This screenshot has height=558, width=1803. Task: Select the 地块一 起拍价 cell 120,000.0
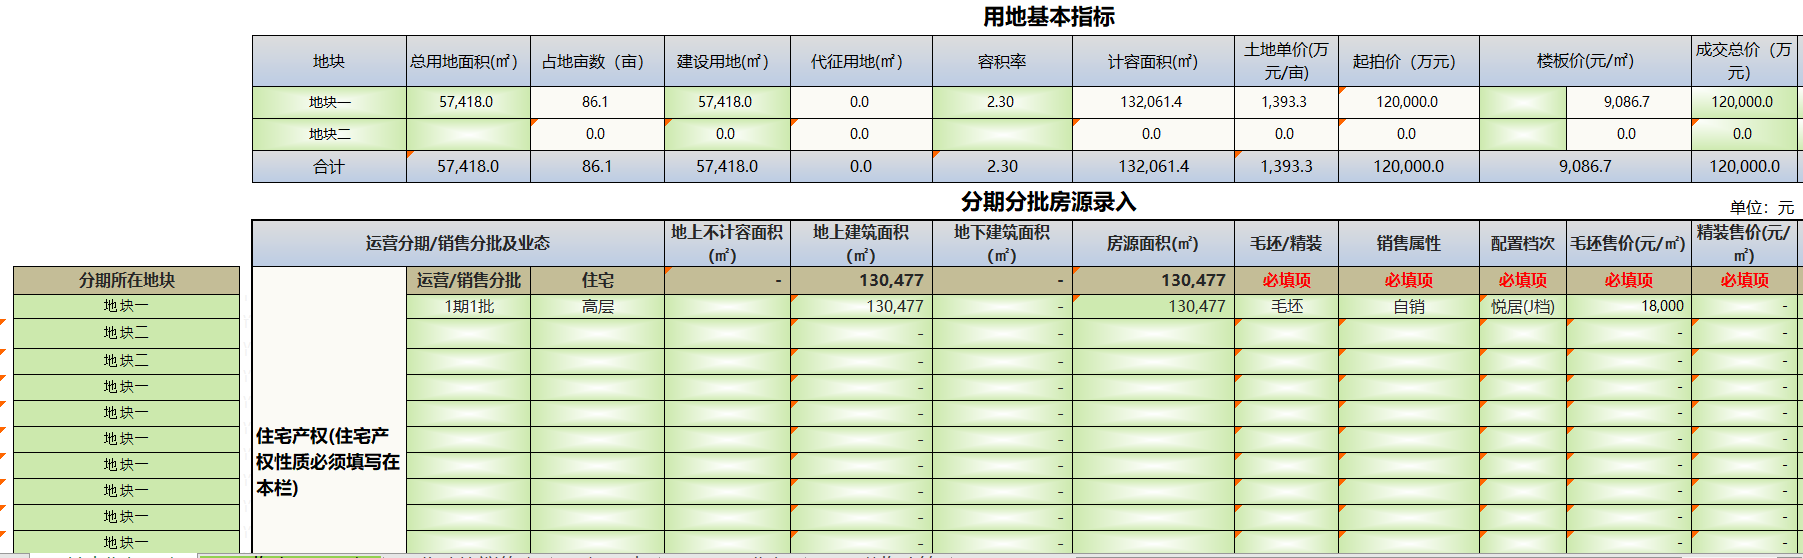1407,102
